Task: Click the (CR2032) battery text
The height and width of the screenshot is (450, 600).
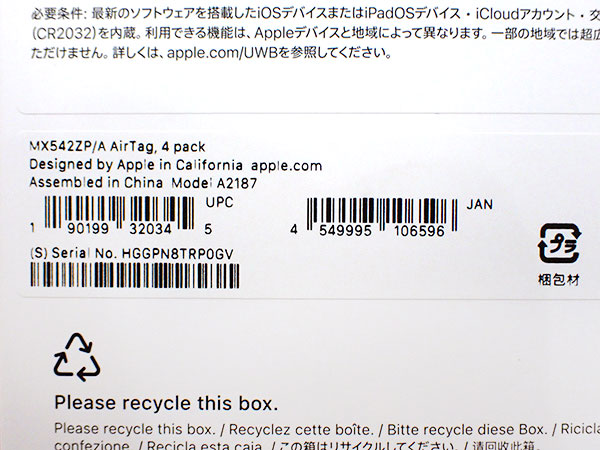Action: [x=63, y=34]
